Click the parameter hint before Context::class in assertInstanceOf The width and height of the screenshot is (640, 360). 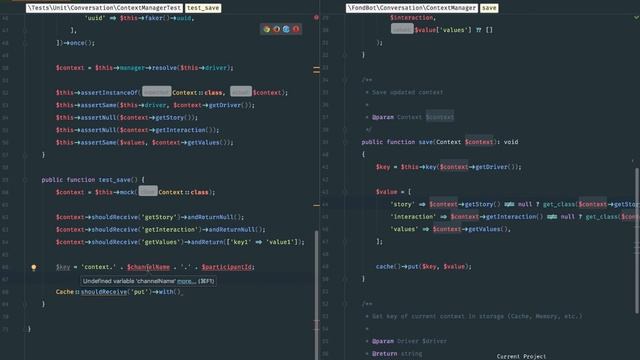click(x=156, y=91)
